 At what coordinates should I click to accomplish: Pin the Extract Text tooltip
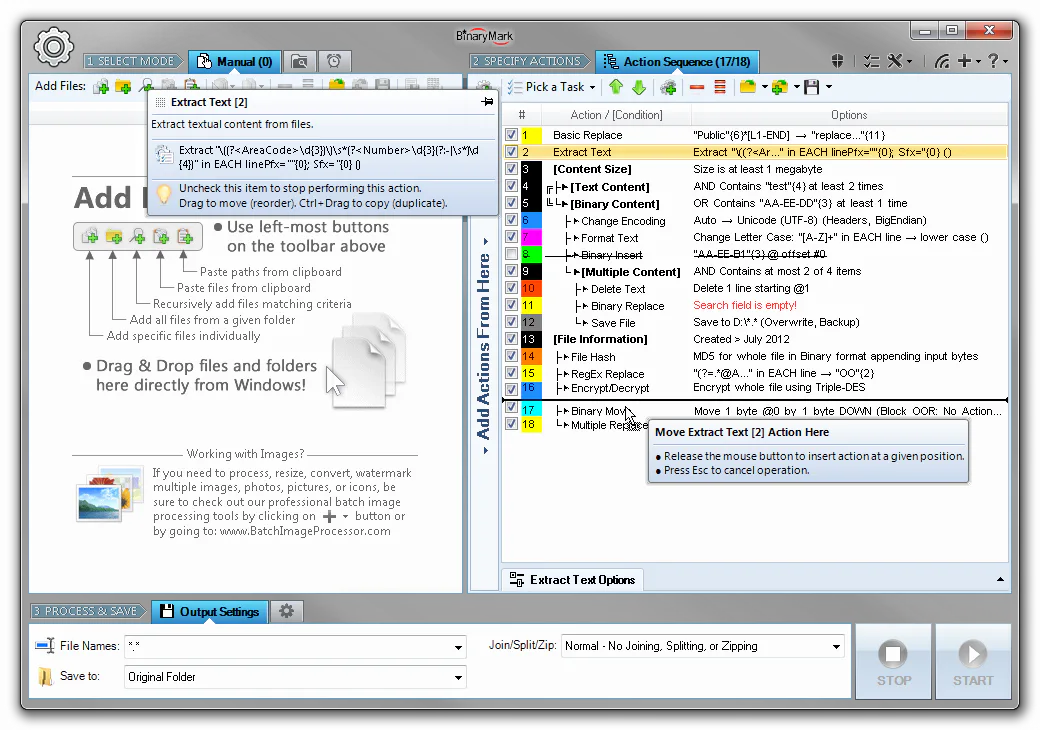pyautogui.click(x=488, y=101)
